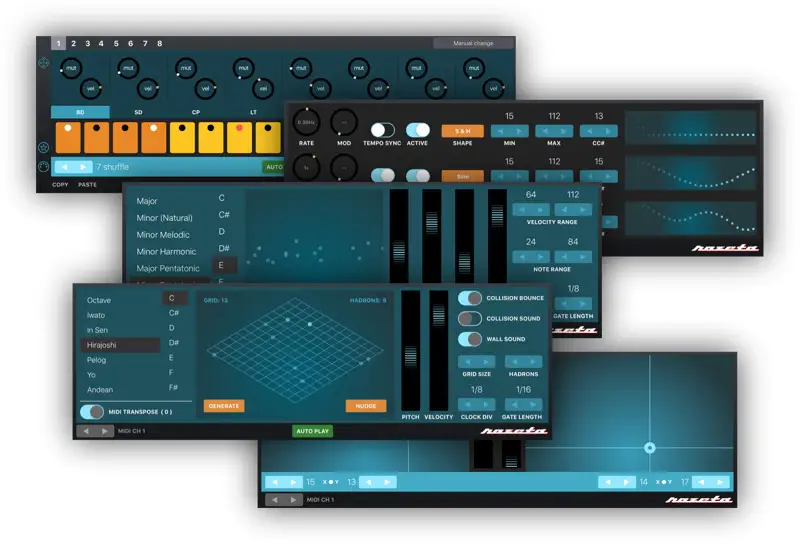
Task: Click the star icon in the drum sequencer sidebar
Action: [x=43, y=147]
